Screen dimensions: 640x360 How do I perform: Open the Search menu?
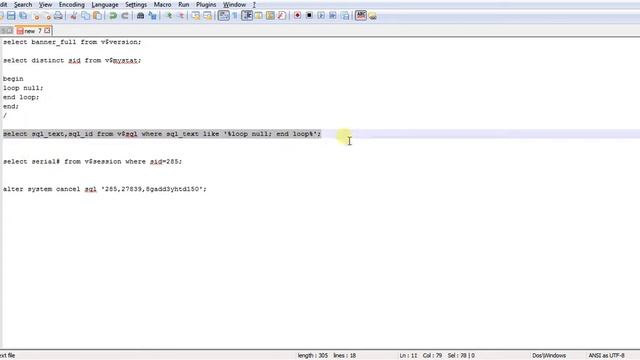pyautogui.click(x=23, y=4)
